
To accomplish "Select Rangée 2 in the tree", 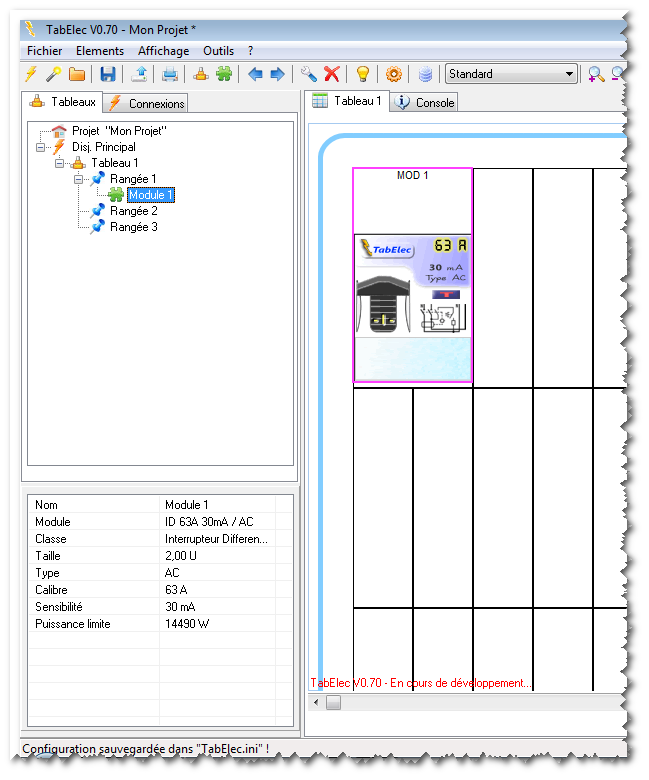I will click(x=134, y=211).
